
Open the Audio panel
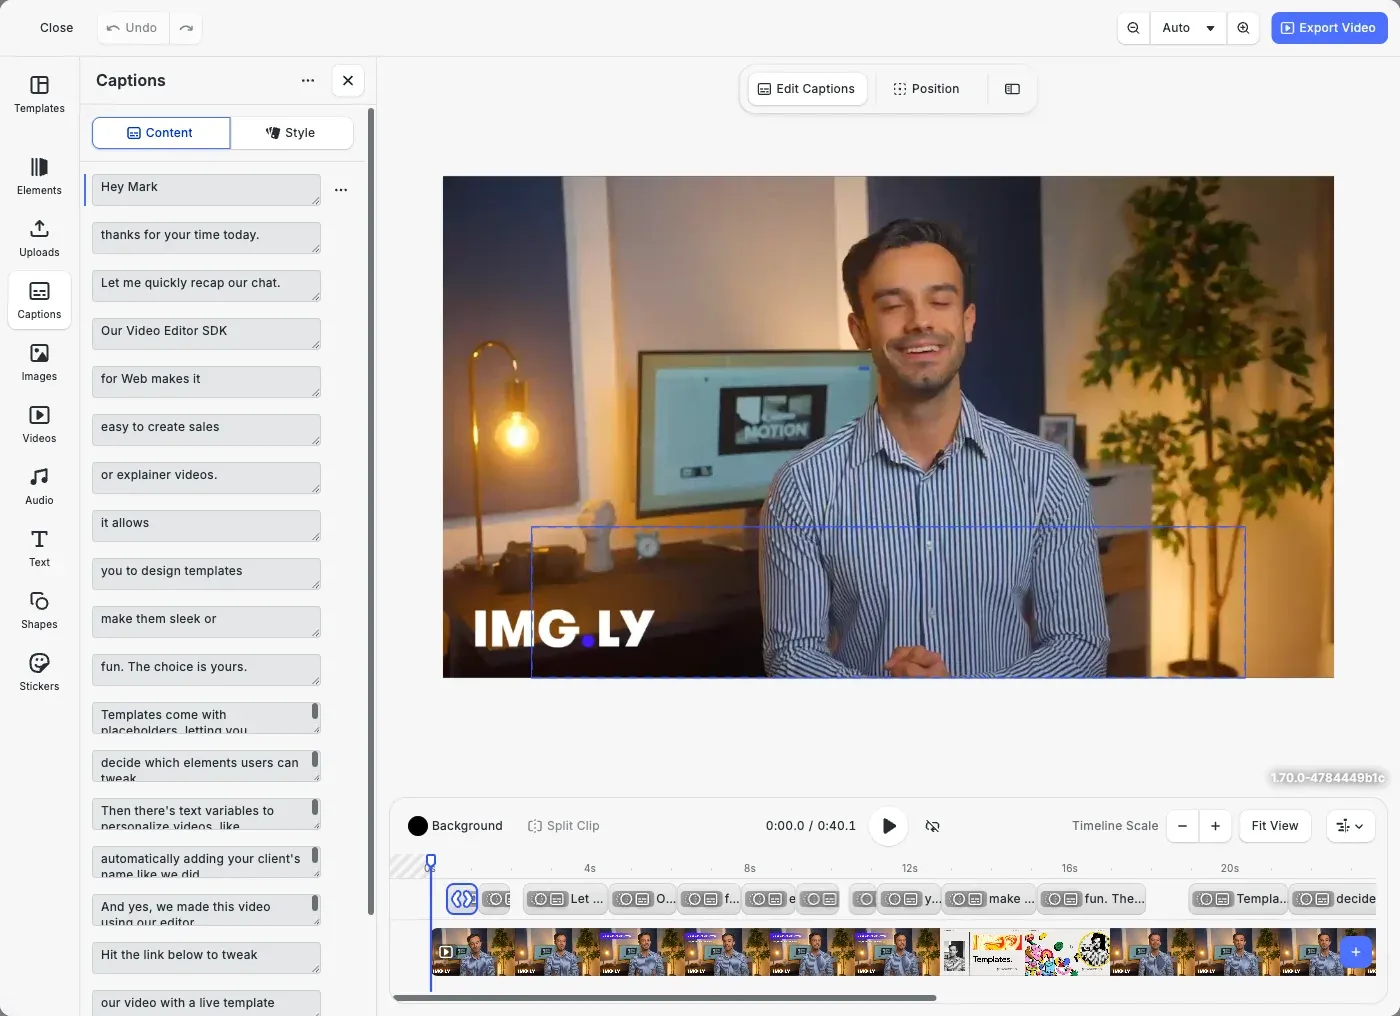click(x=39, y=486)
